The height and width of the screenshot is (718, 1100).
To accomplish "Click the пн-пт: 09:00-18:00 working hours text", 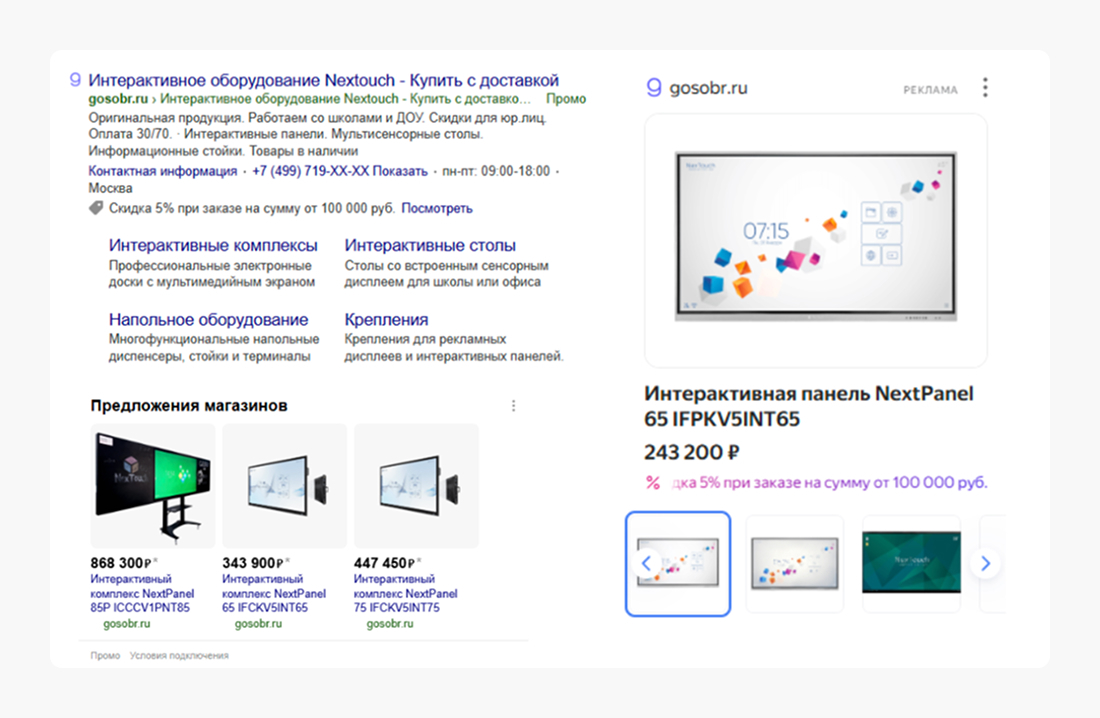I will click(496, 171).
